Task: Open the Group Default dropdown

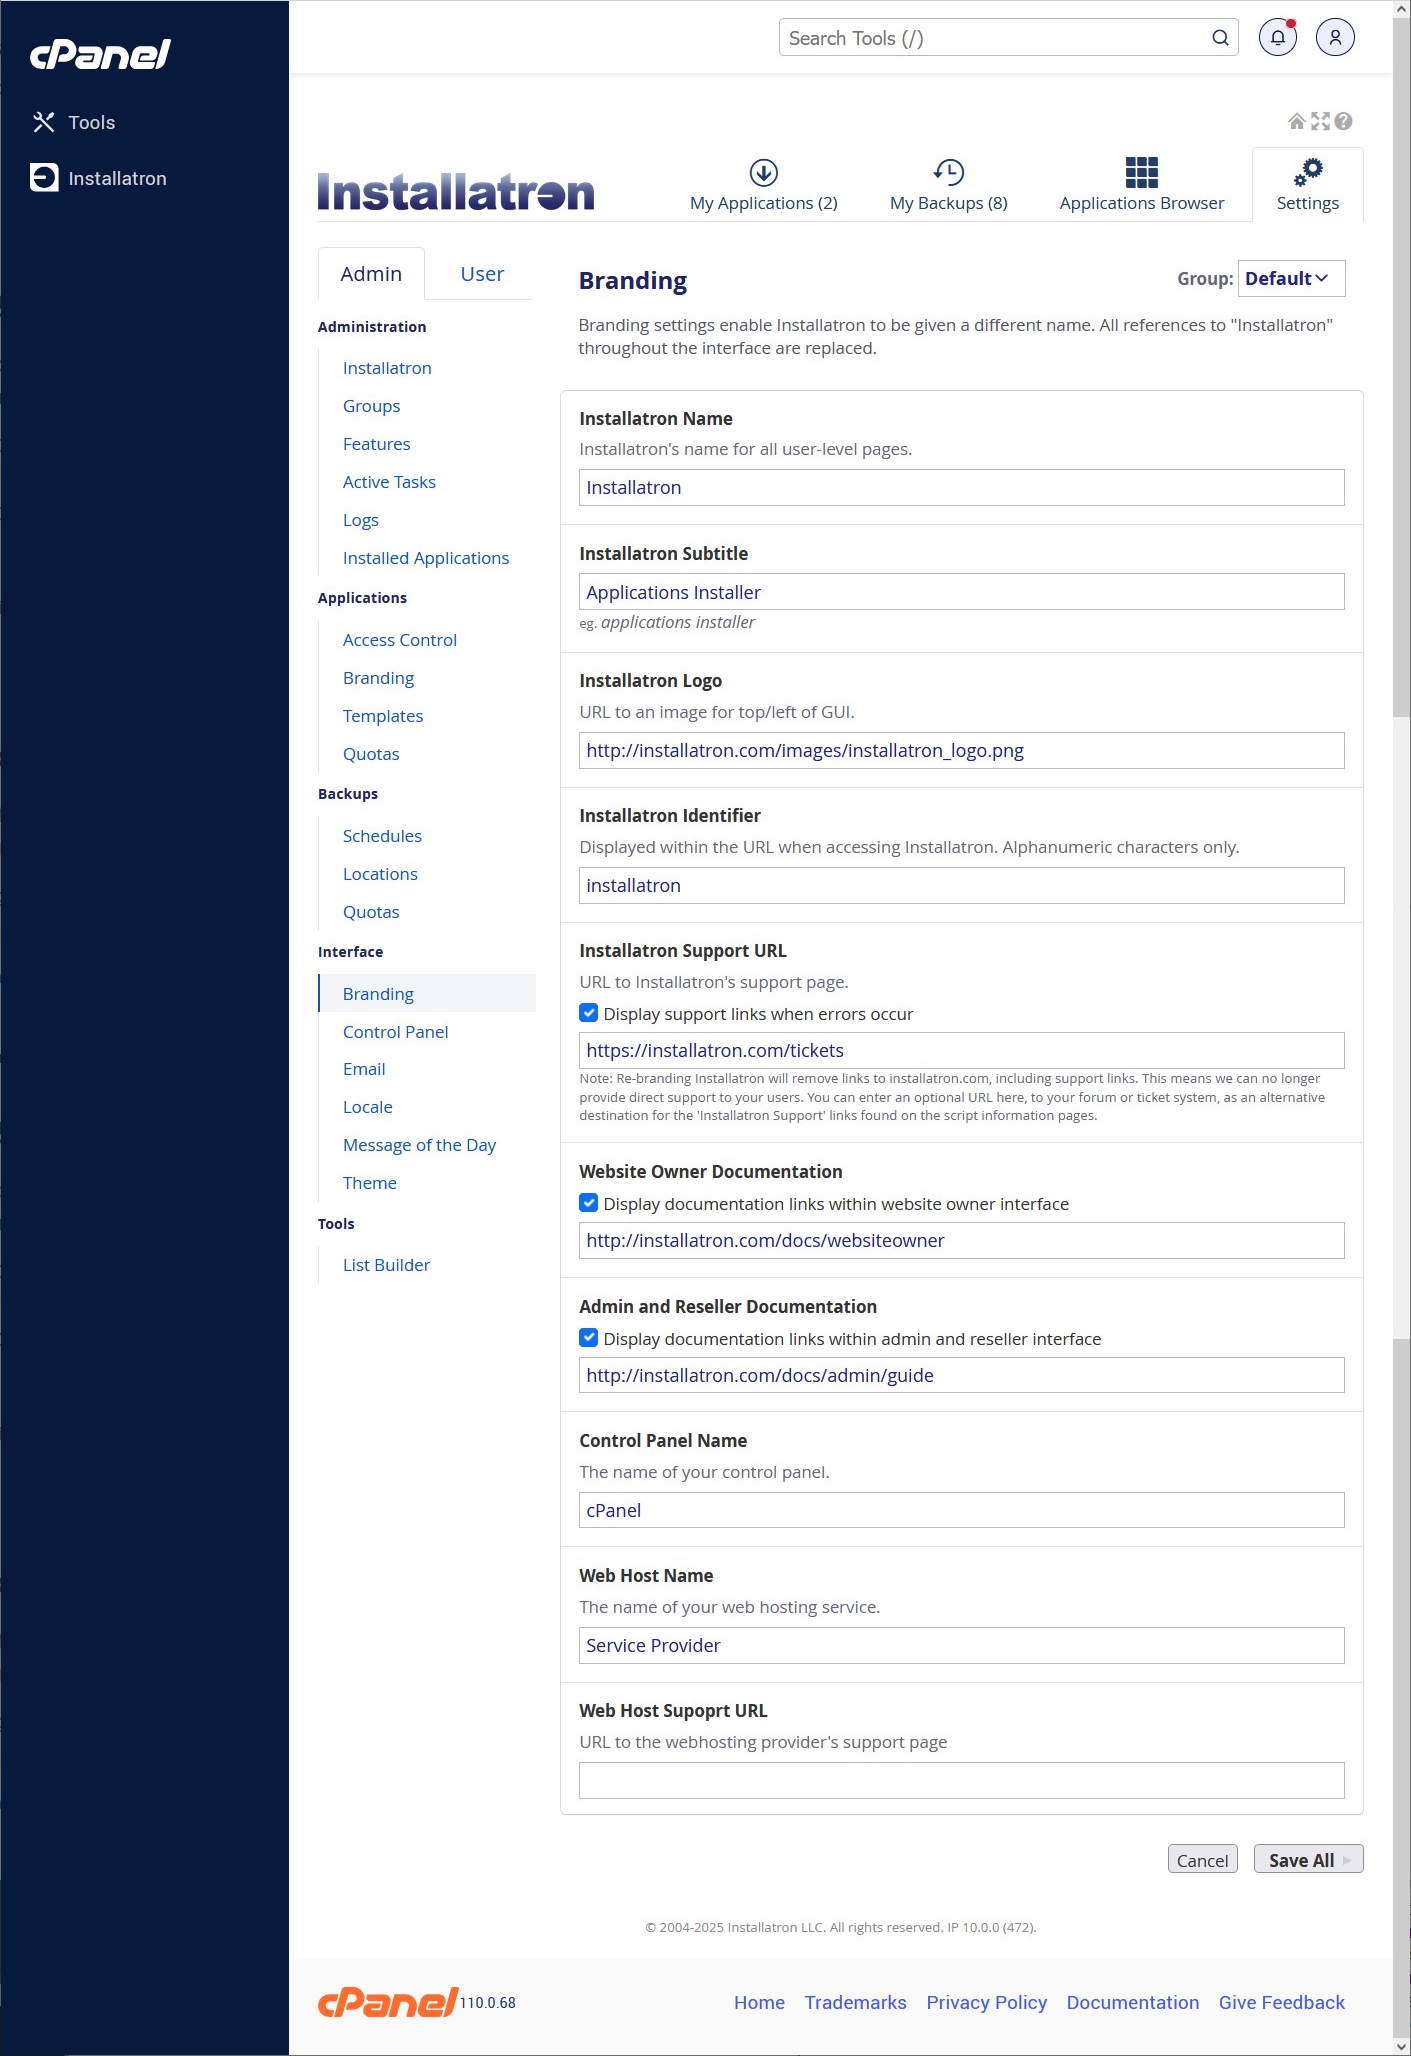Action: pos(1291,279)
